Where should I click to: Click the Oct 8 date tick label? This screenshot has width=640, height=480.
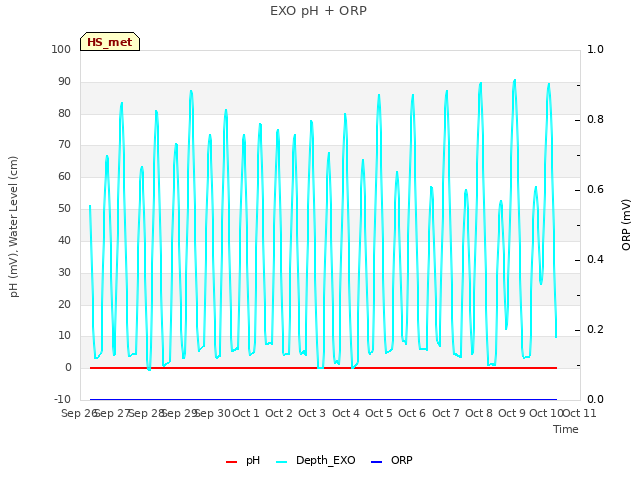click(x=479, y=413)
